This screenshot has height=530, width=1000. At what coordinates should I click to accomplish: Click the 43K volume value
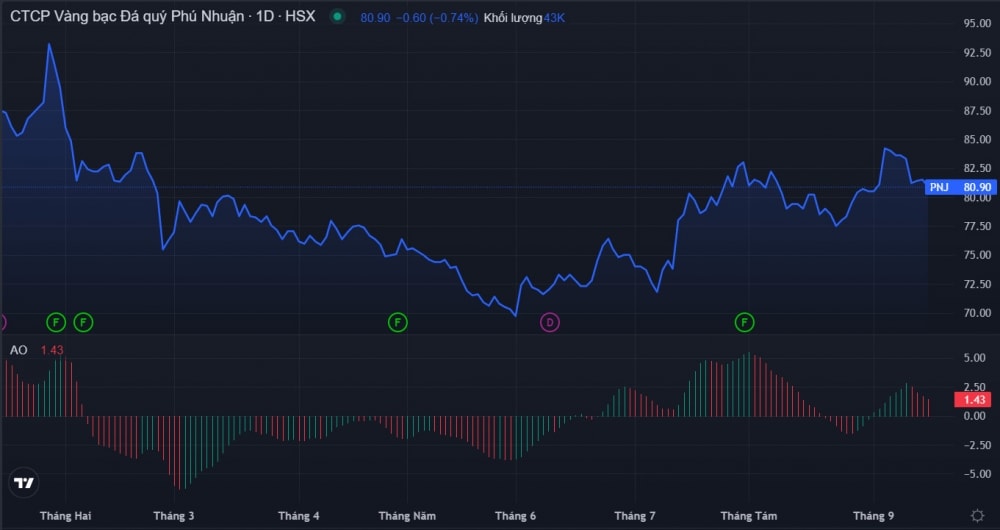pyautogui.click(x=554, y=18)
